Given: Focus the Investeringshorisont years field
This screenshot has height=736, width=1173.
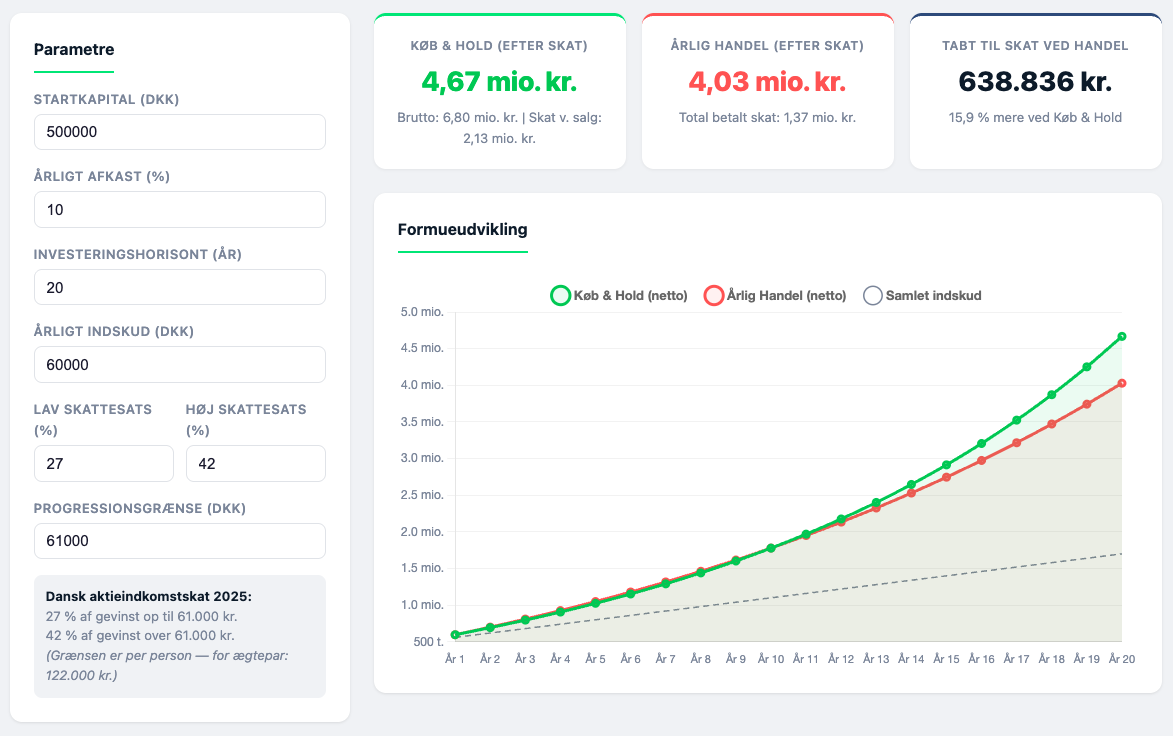Looking at the screenshot, I should click(x=180, y=287).
